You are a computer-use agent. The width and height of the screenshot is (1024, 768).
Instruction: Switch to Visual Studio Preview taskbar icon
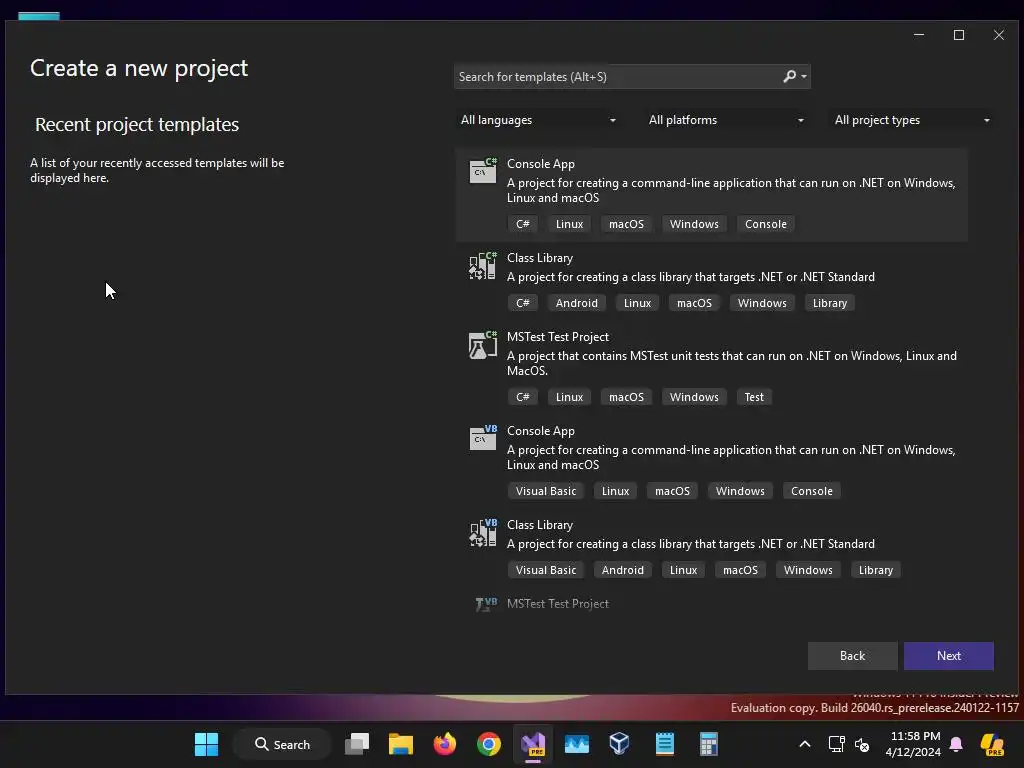tap(533, 744)
